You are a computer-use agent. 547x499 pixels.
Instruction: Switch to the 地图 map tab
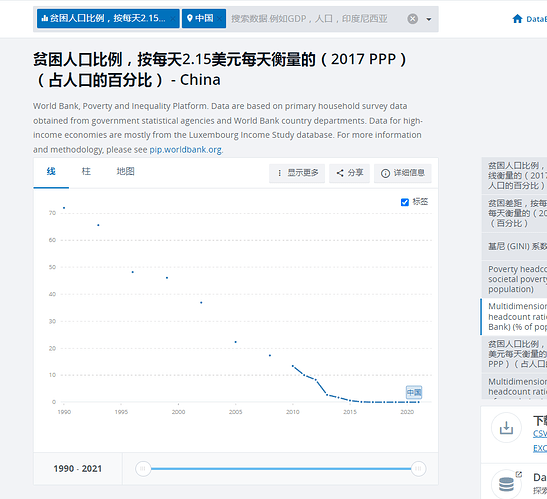(x=125, y=172)
